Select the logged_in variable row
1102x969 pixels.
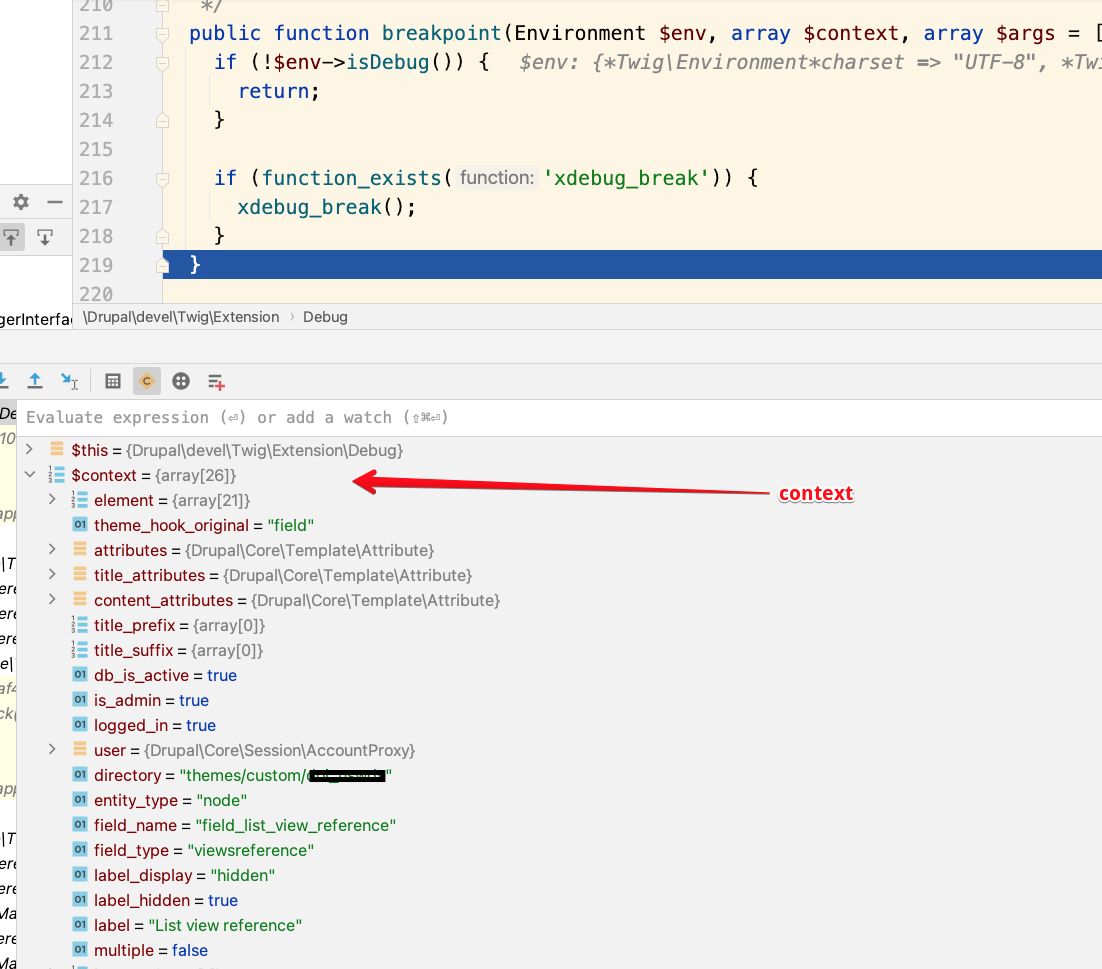coord(559,725)
